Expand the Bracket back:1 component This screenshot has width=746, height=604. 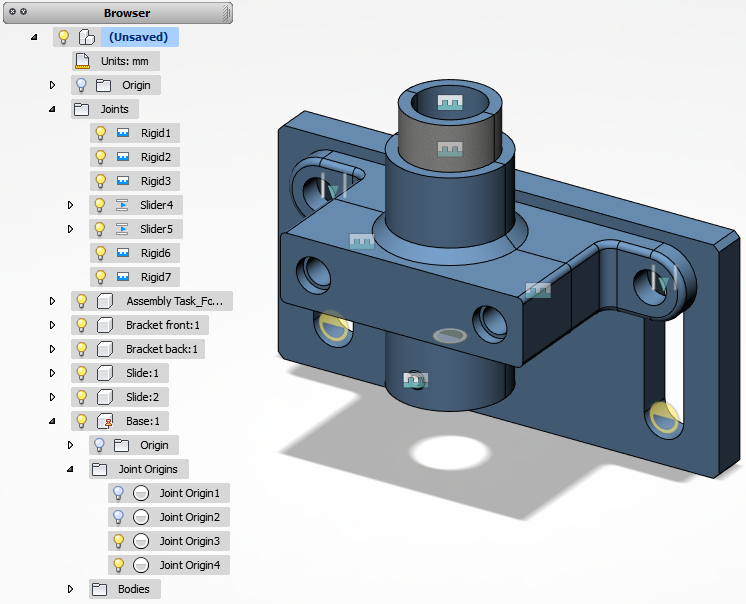click(53, 349)
